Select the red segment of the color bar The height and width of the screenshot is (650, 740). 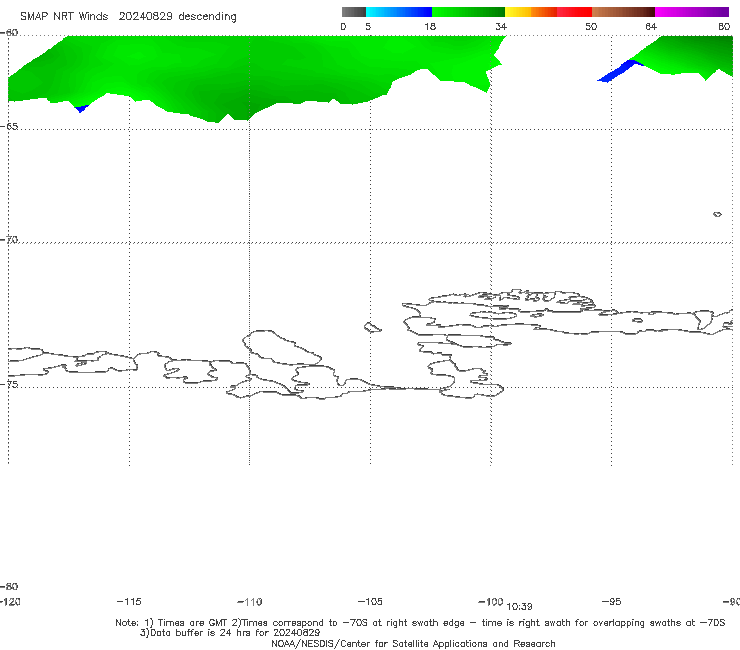point(574,12)
